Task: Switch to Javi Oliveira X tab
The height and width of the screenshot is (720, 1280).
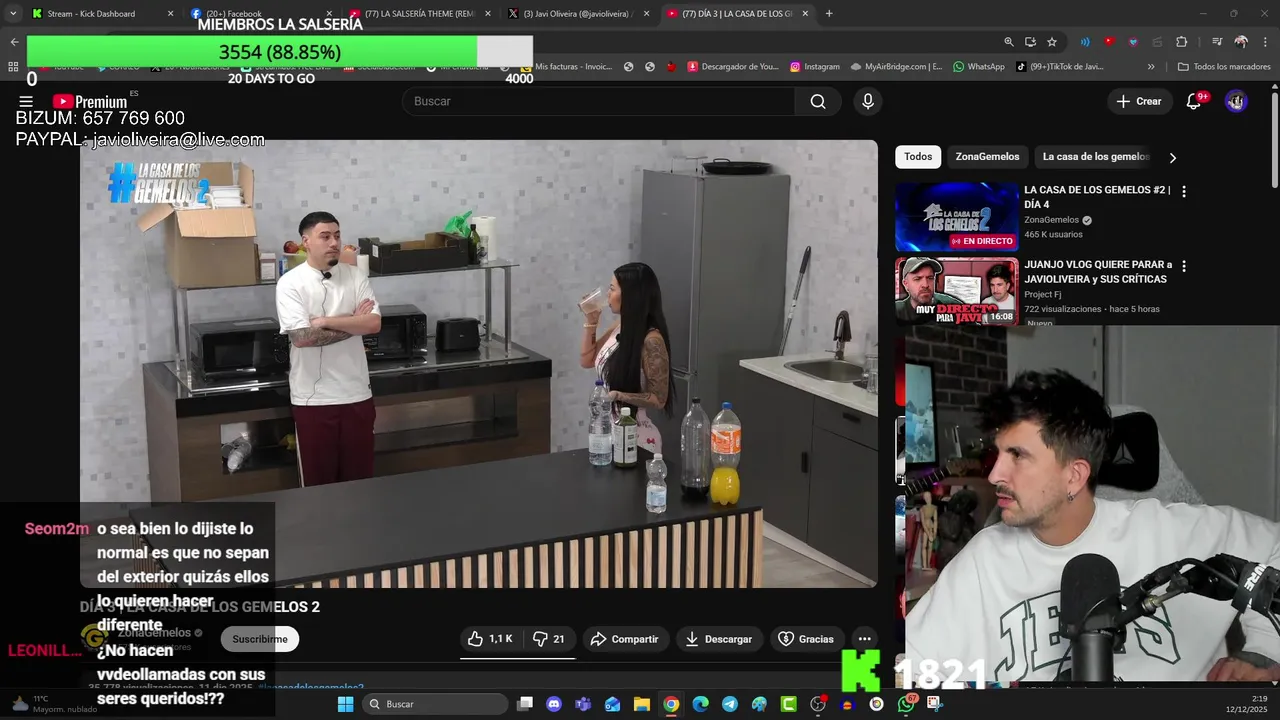Action: (x=579, y=14)
